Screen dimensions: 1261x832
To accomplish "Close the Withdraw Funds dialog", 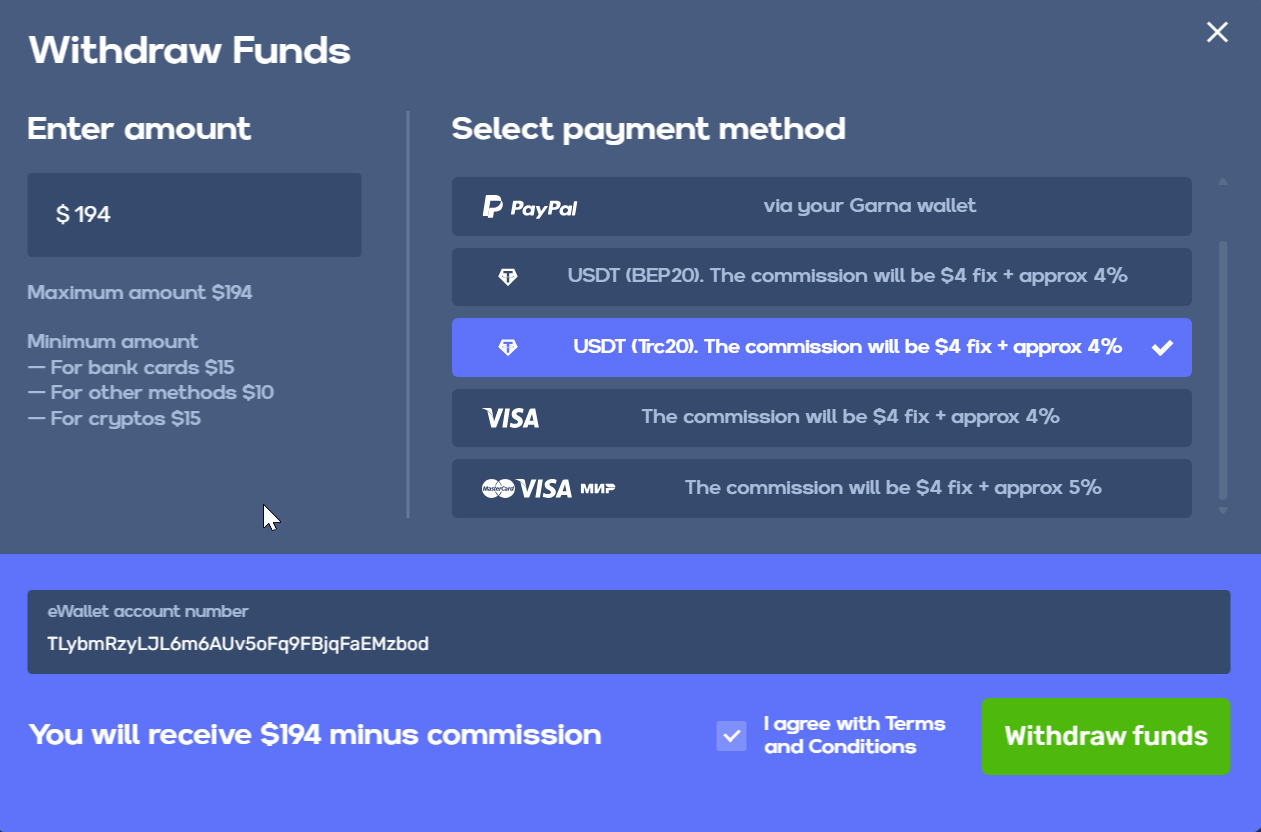I will tap(1217, 32).
